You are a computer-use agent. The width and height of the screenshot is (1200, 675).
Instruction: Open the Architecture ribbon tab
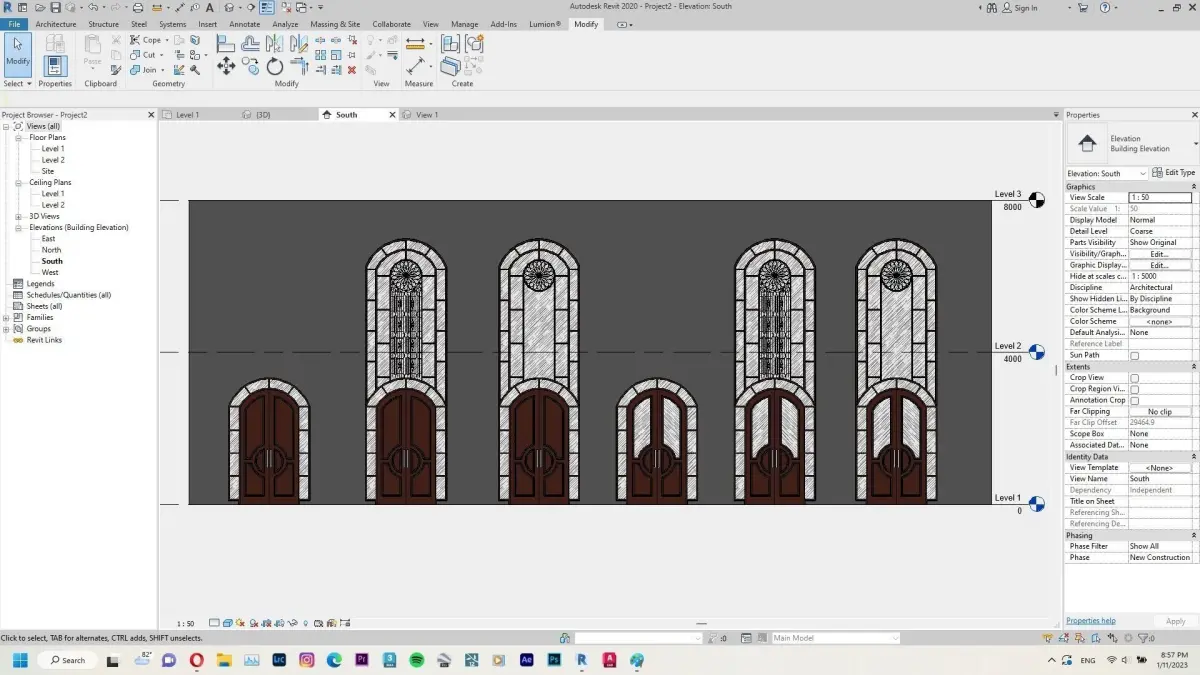tap(55, 24)
